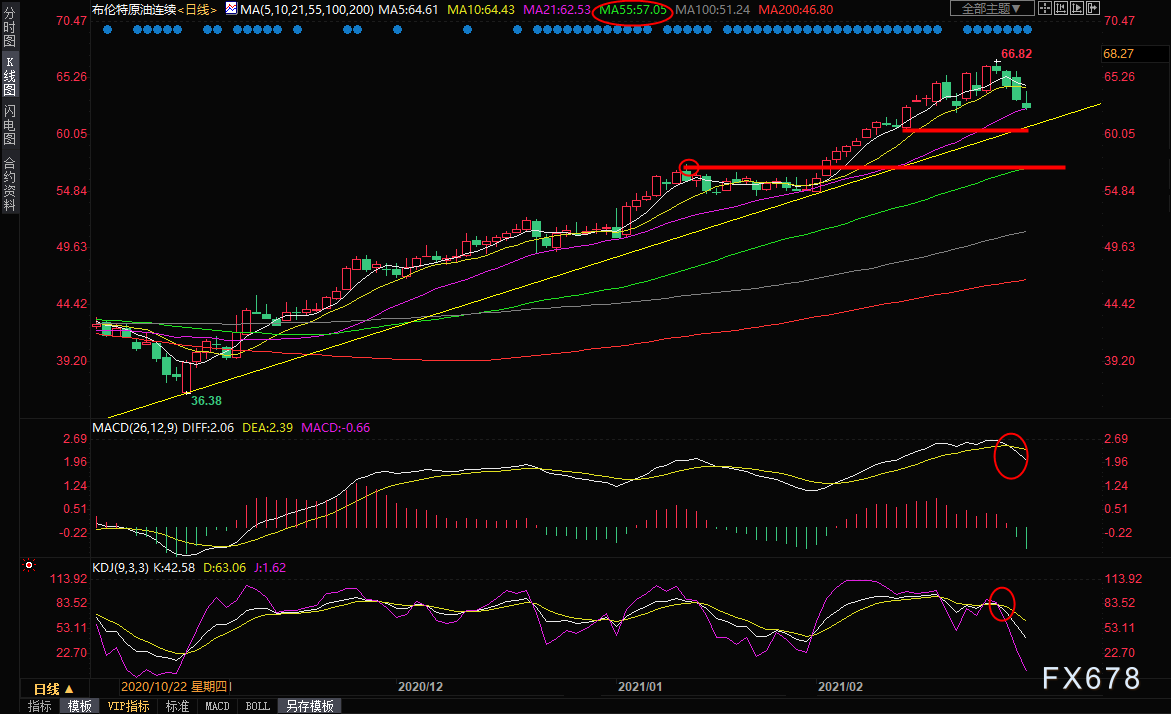Apply the BOLL template button
Viewport: 1171px width, 714px height.
tap(258, 706)
